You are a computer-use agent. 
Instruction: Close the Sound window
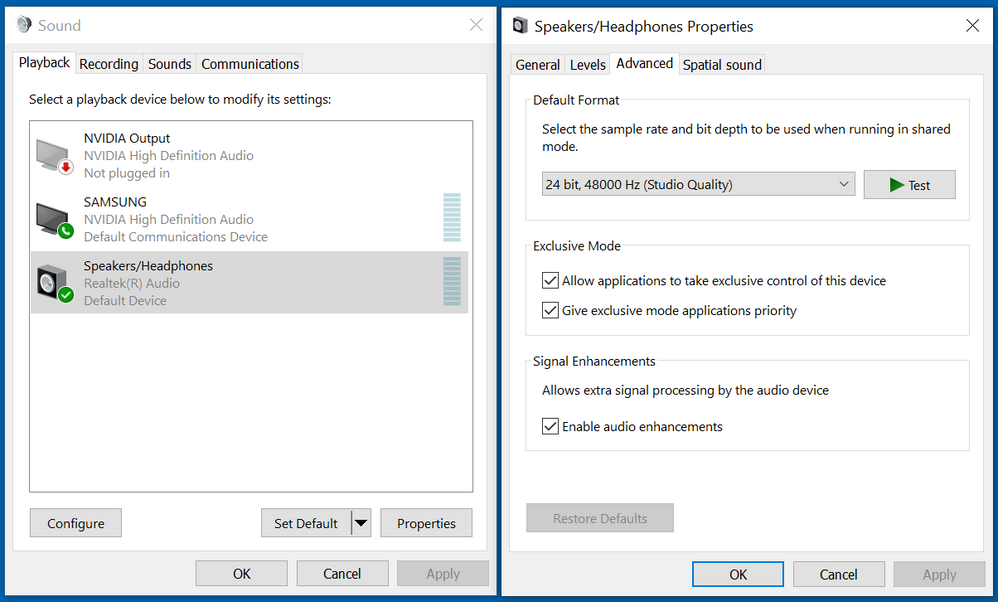[x=476, y=25]
